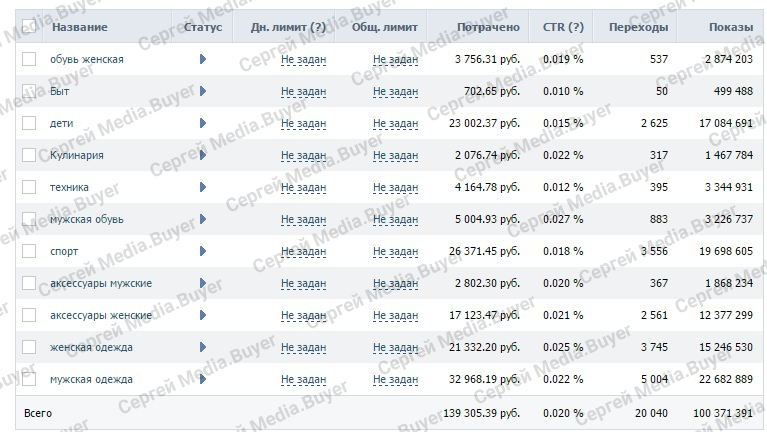Edit daily limit for спорт
767x432 pixels.
tap(303, 251)
